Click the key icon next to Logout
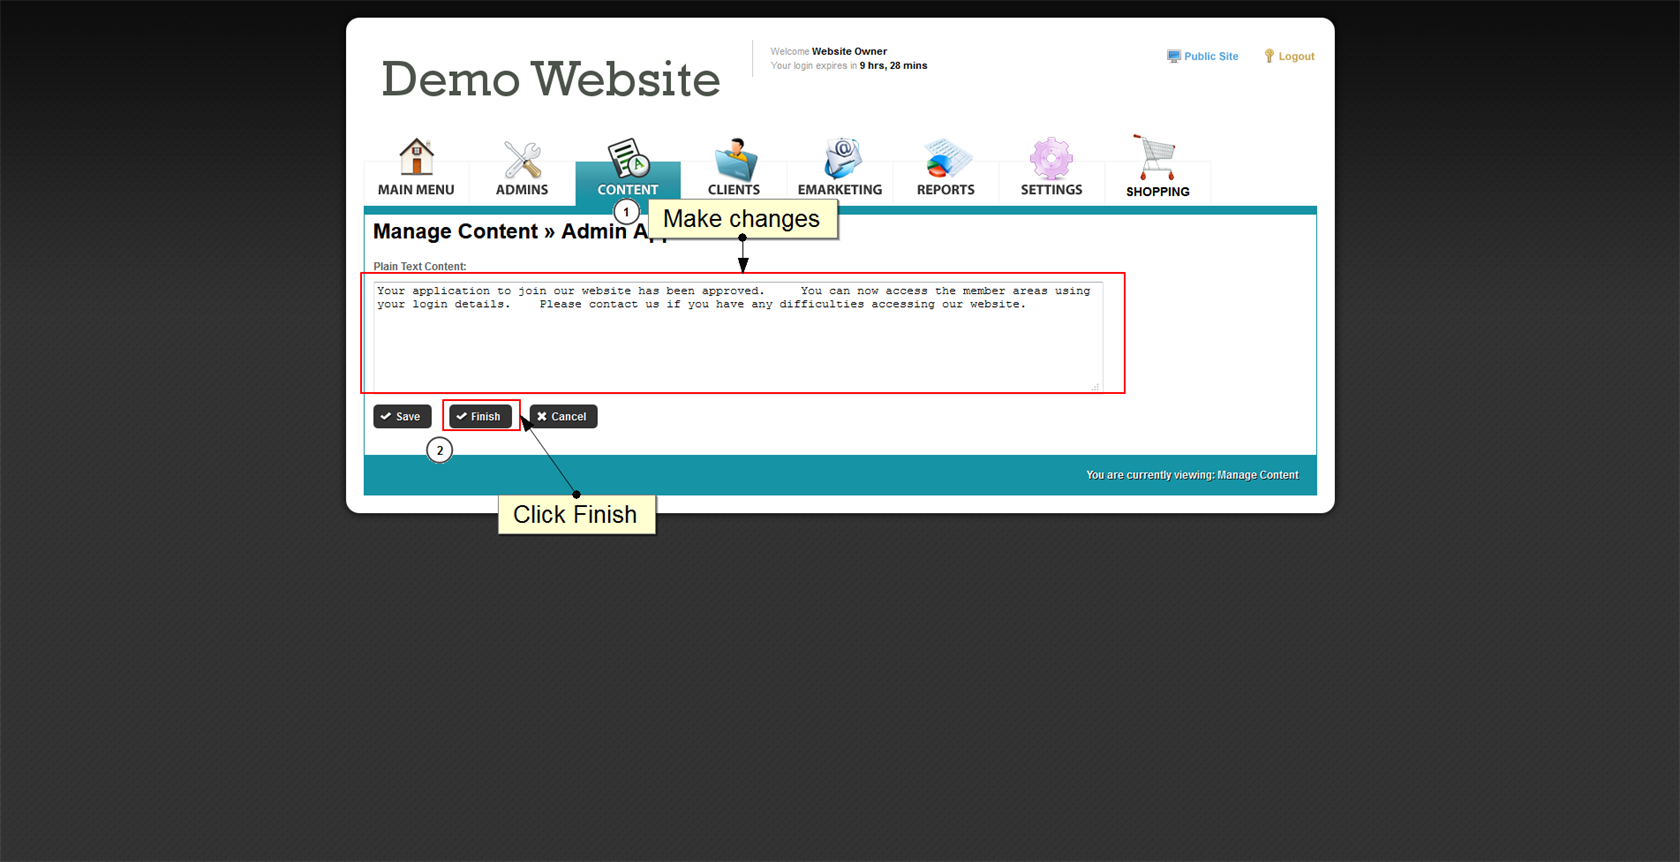Screen dimensions: 1680x862 pyautogui.click(x=1269, y=57)
